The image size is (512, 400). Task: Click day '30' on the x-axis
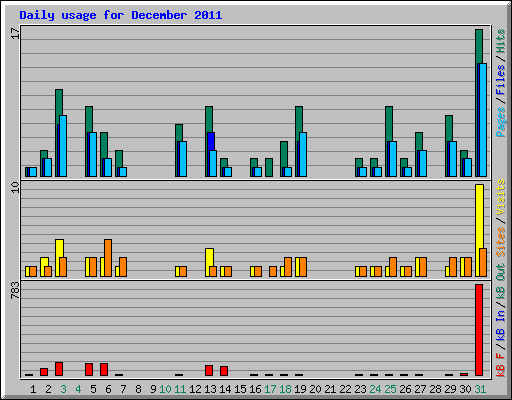coord(465,389)
